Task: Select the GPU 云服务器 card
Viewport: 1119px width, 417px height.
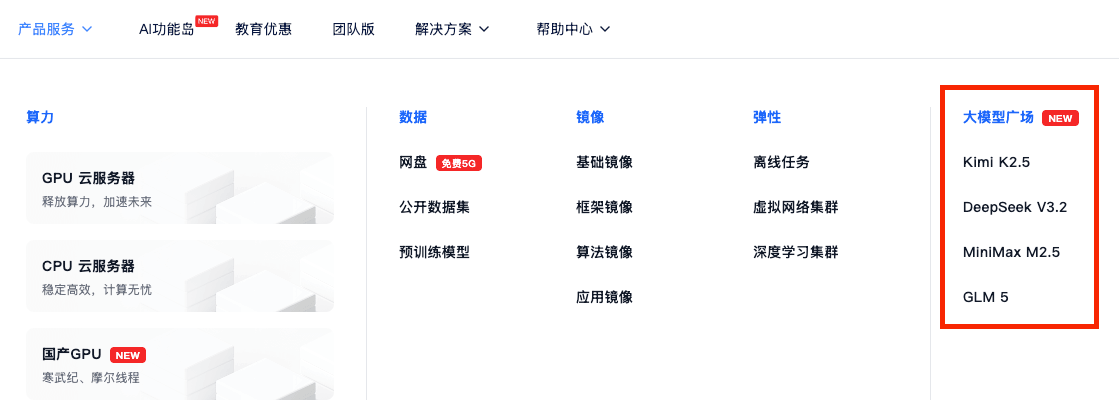Action: point(180,188)
